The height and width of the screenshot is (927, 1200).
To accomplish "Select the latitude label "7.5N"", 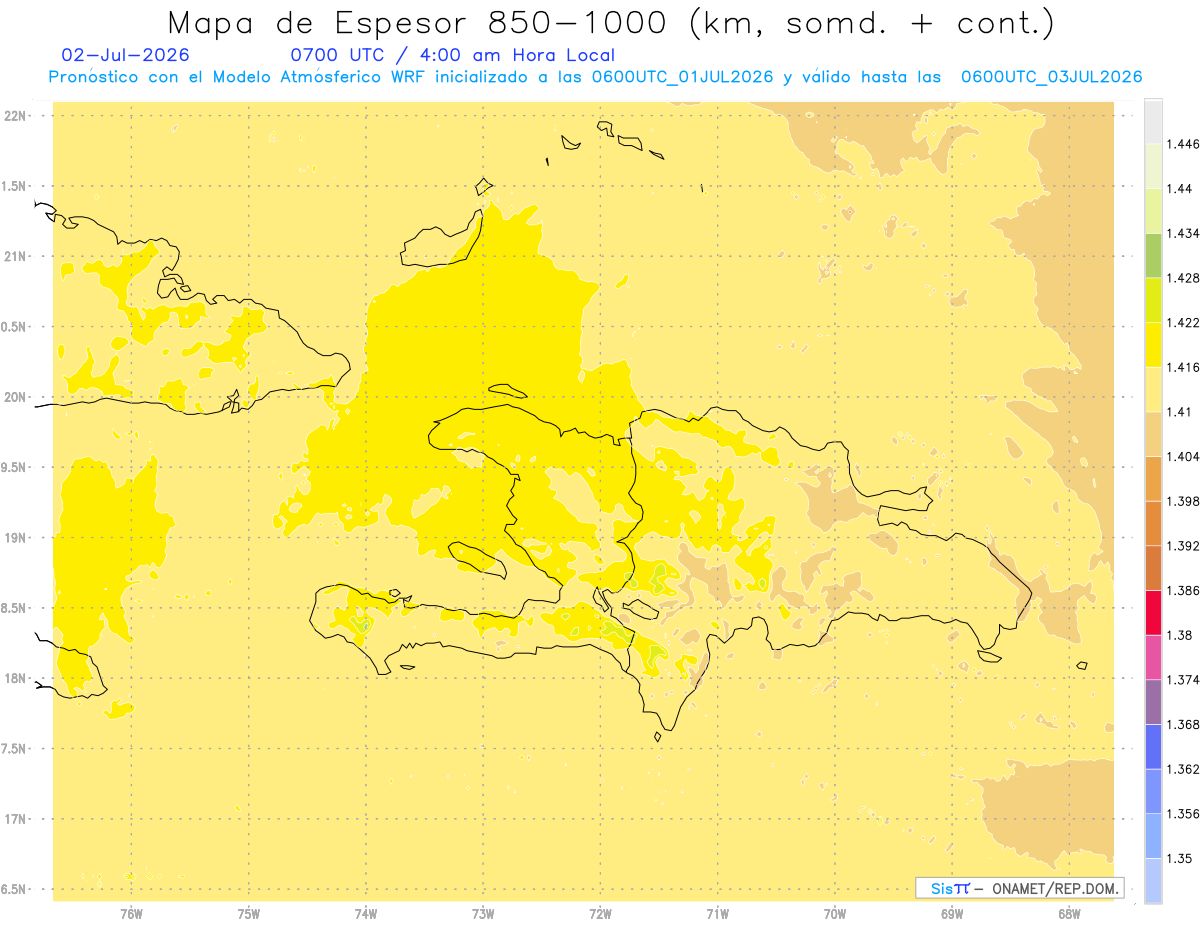I will pos(14,749).
